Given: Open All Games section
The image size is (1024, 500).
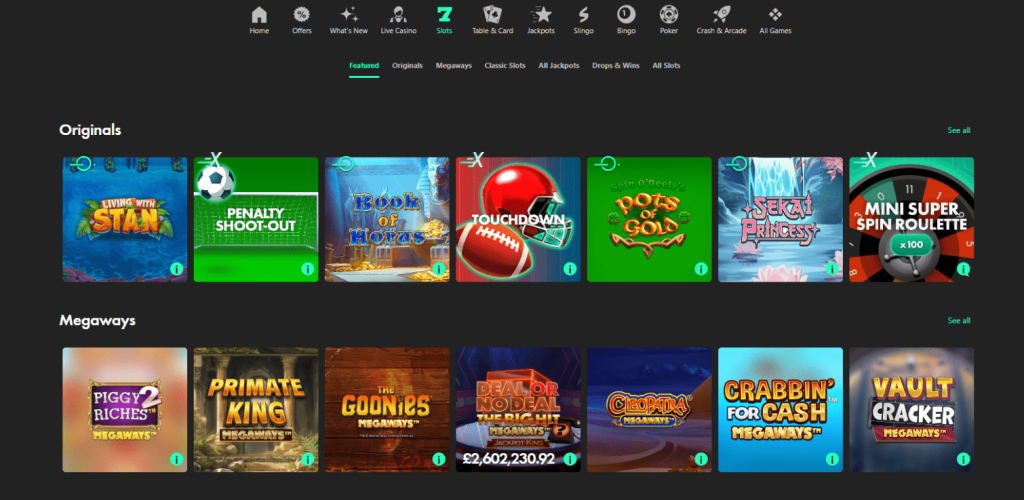Looking at the screenshot, I should click(x=775, y=20).
